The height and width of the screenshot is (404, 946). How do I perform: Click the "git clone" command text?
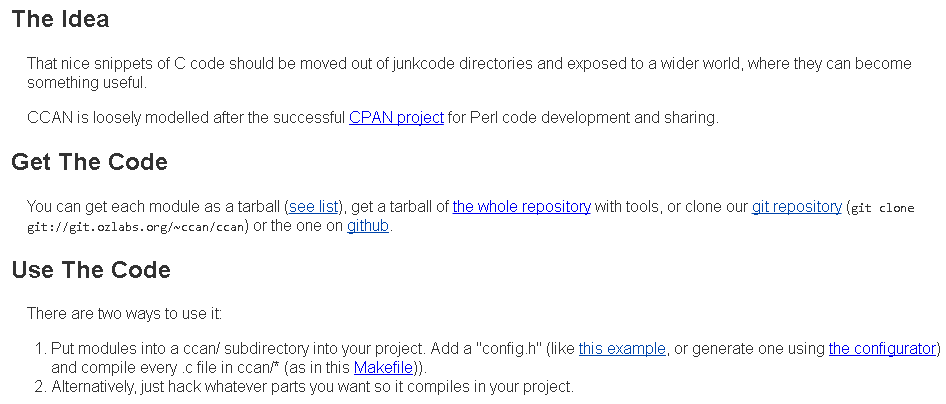tap(883, 208)
